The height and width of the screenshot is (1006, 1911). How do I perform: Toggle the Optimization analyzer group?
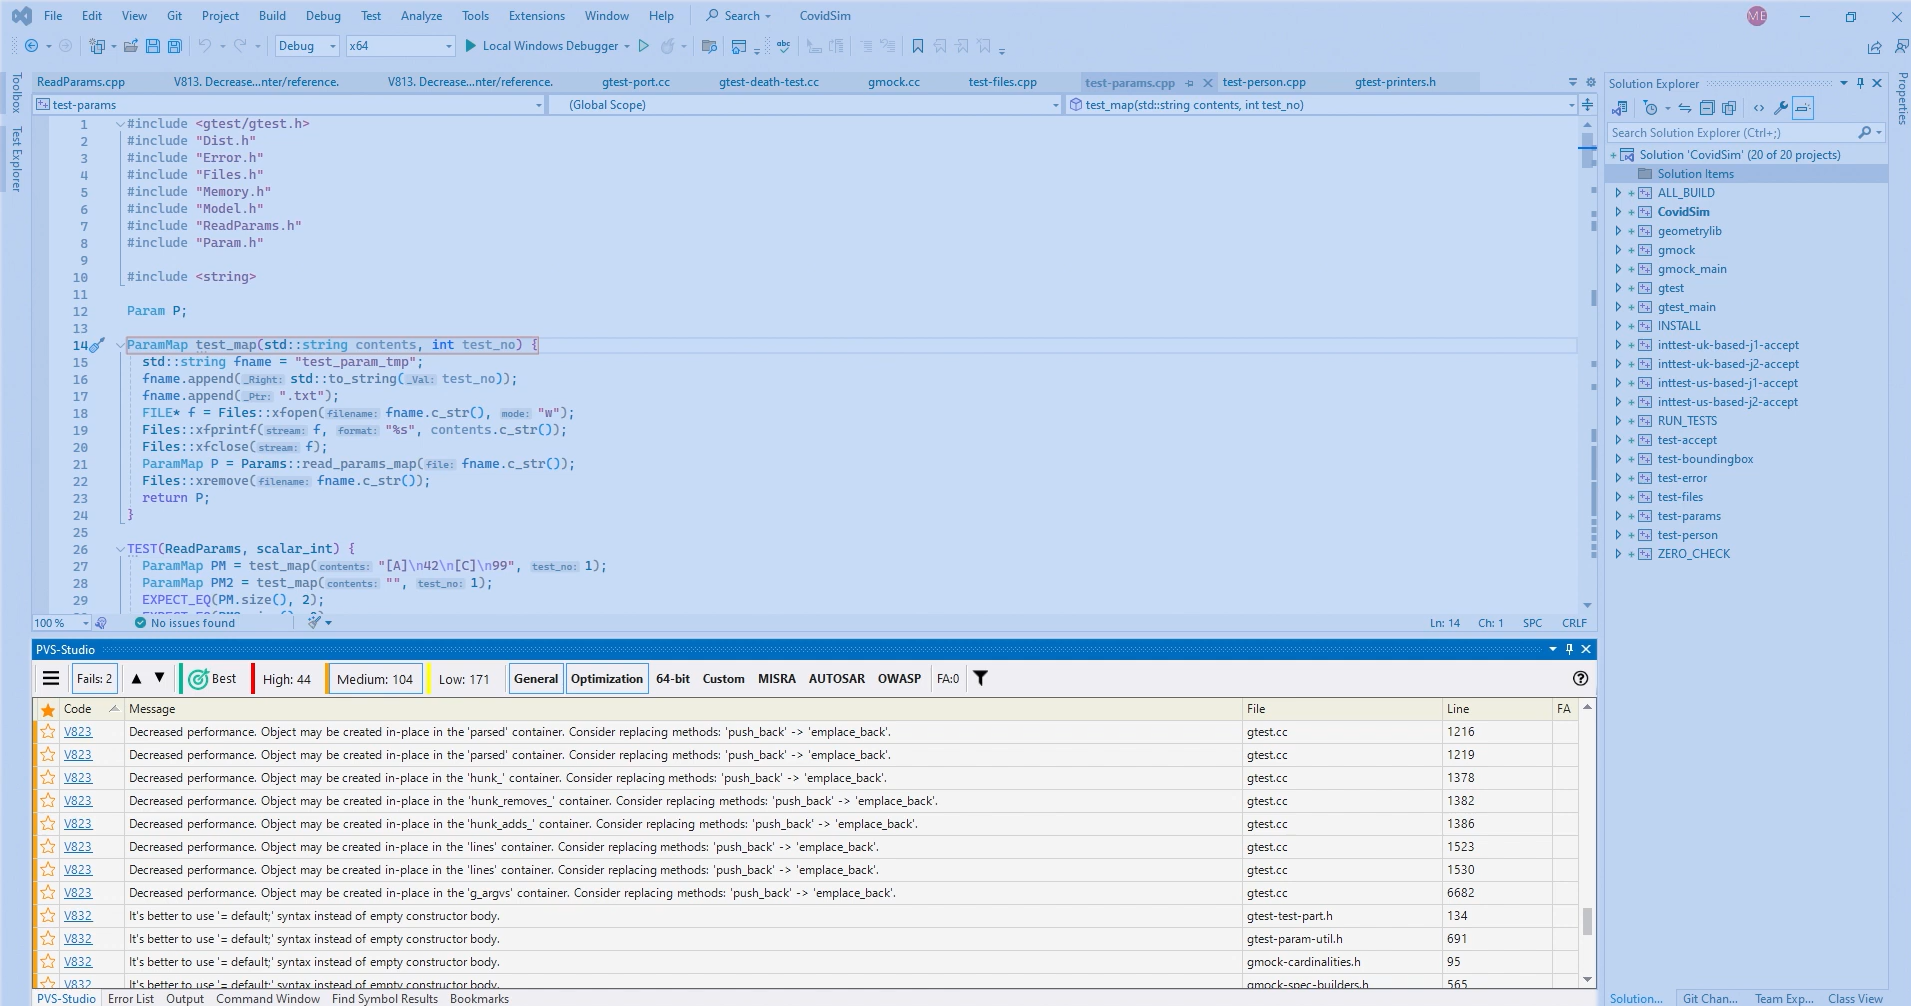point(607,679)
